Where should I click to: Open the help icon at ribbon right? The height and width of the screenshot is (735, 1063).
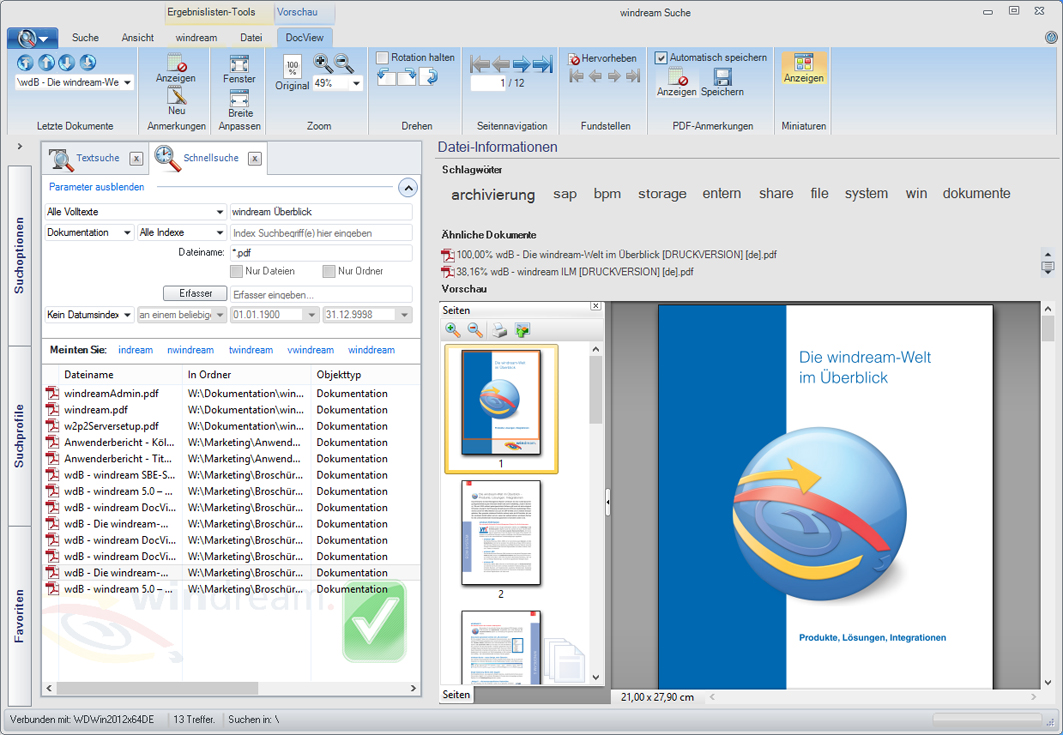point(1051,37)
